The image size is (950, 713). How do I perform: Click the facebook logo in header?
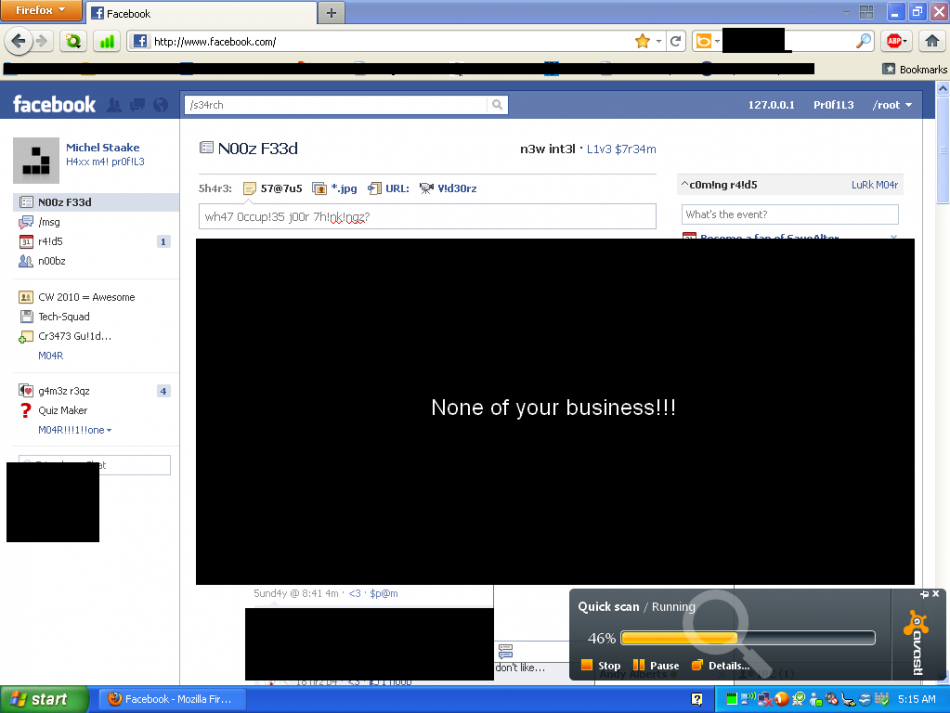pos(54,105)
